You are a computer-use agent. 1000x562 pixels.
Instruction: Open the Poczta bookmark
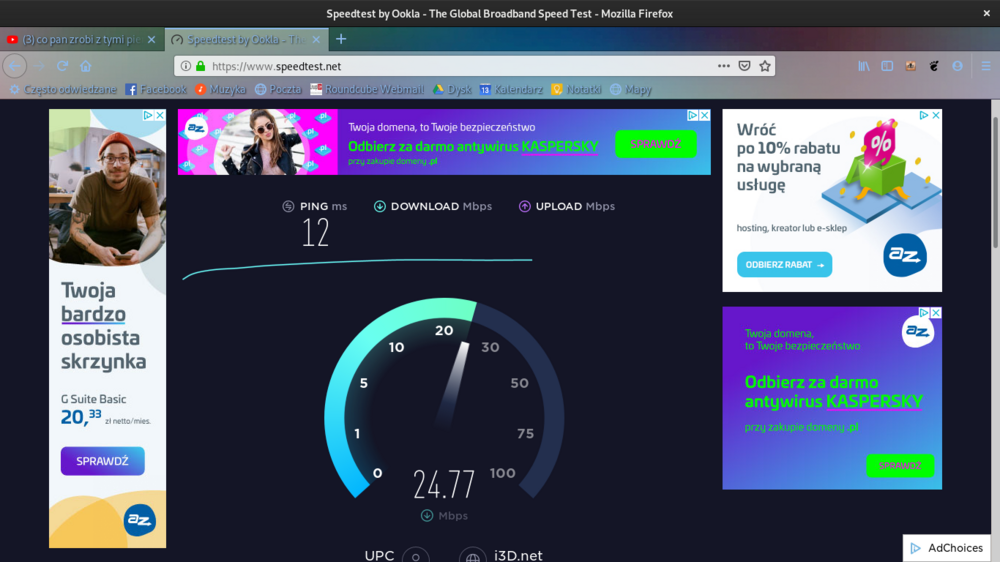[x=278, y=89]
